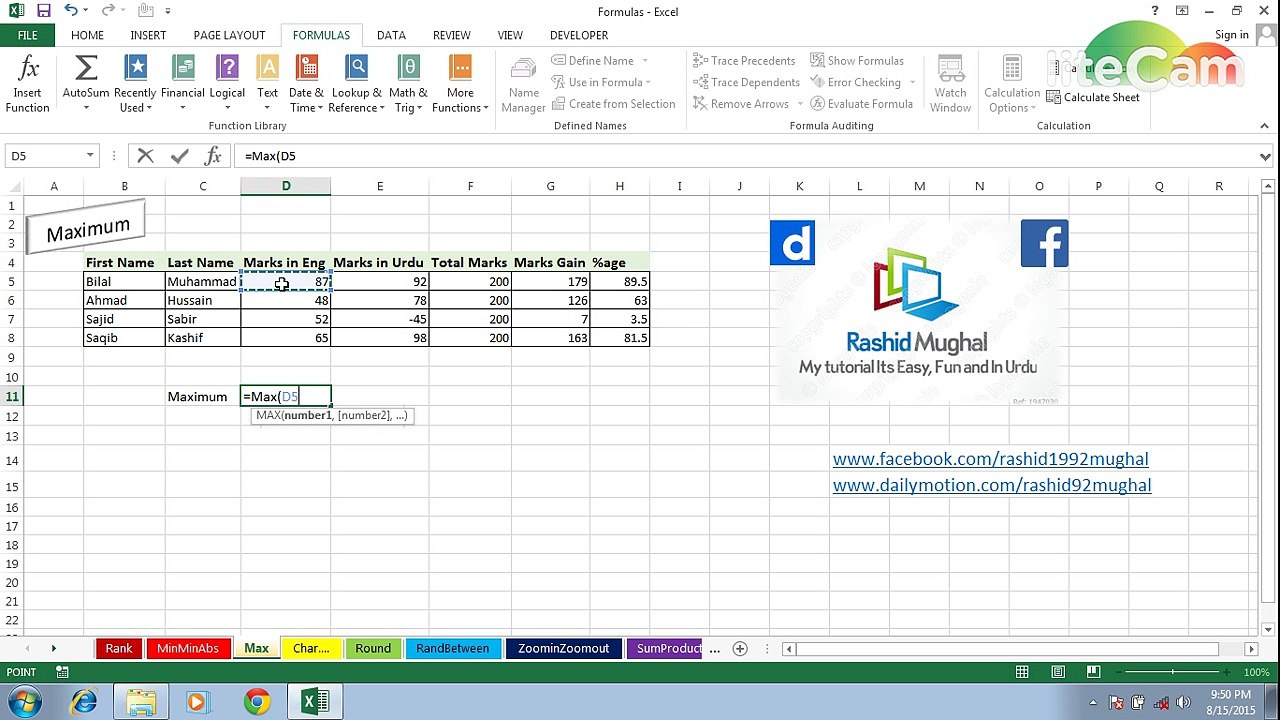Screen dimensions: 1280x720
Task: Undo from the Quick Access Toolbar
Action: point(71,11)
